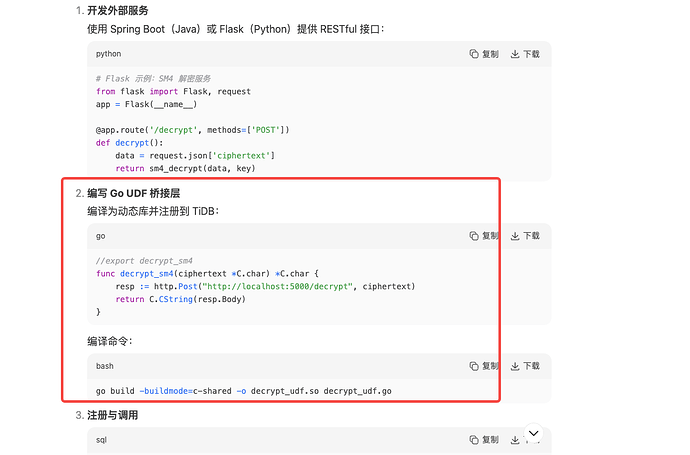Click the bash language label
The height and width of the screenshot is (455, 690).
point(105,366)
